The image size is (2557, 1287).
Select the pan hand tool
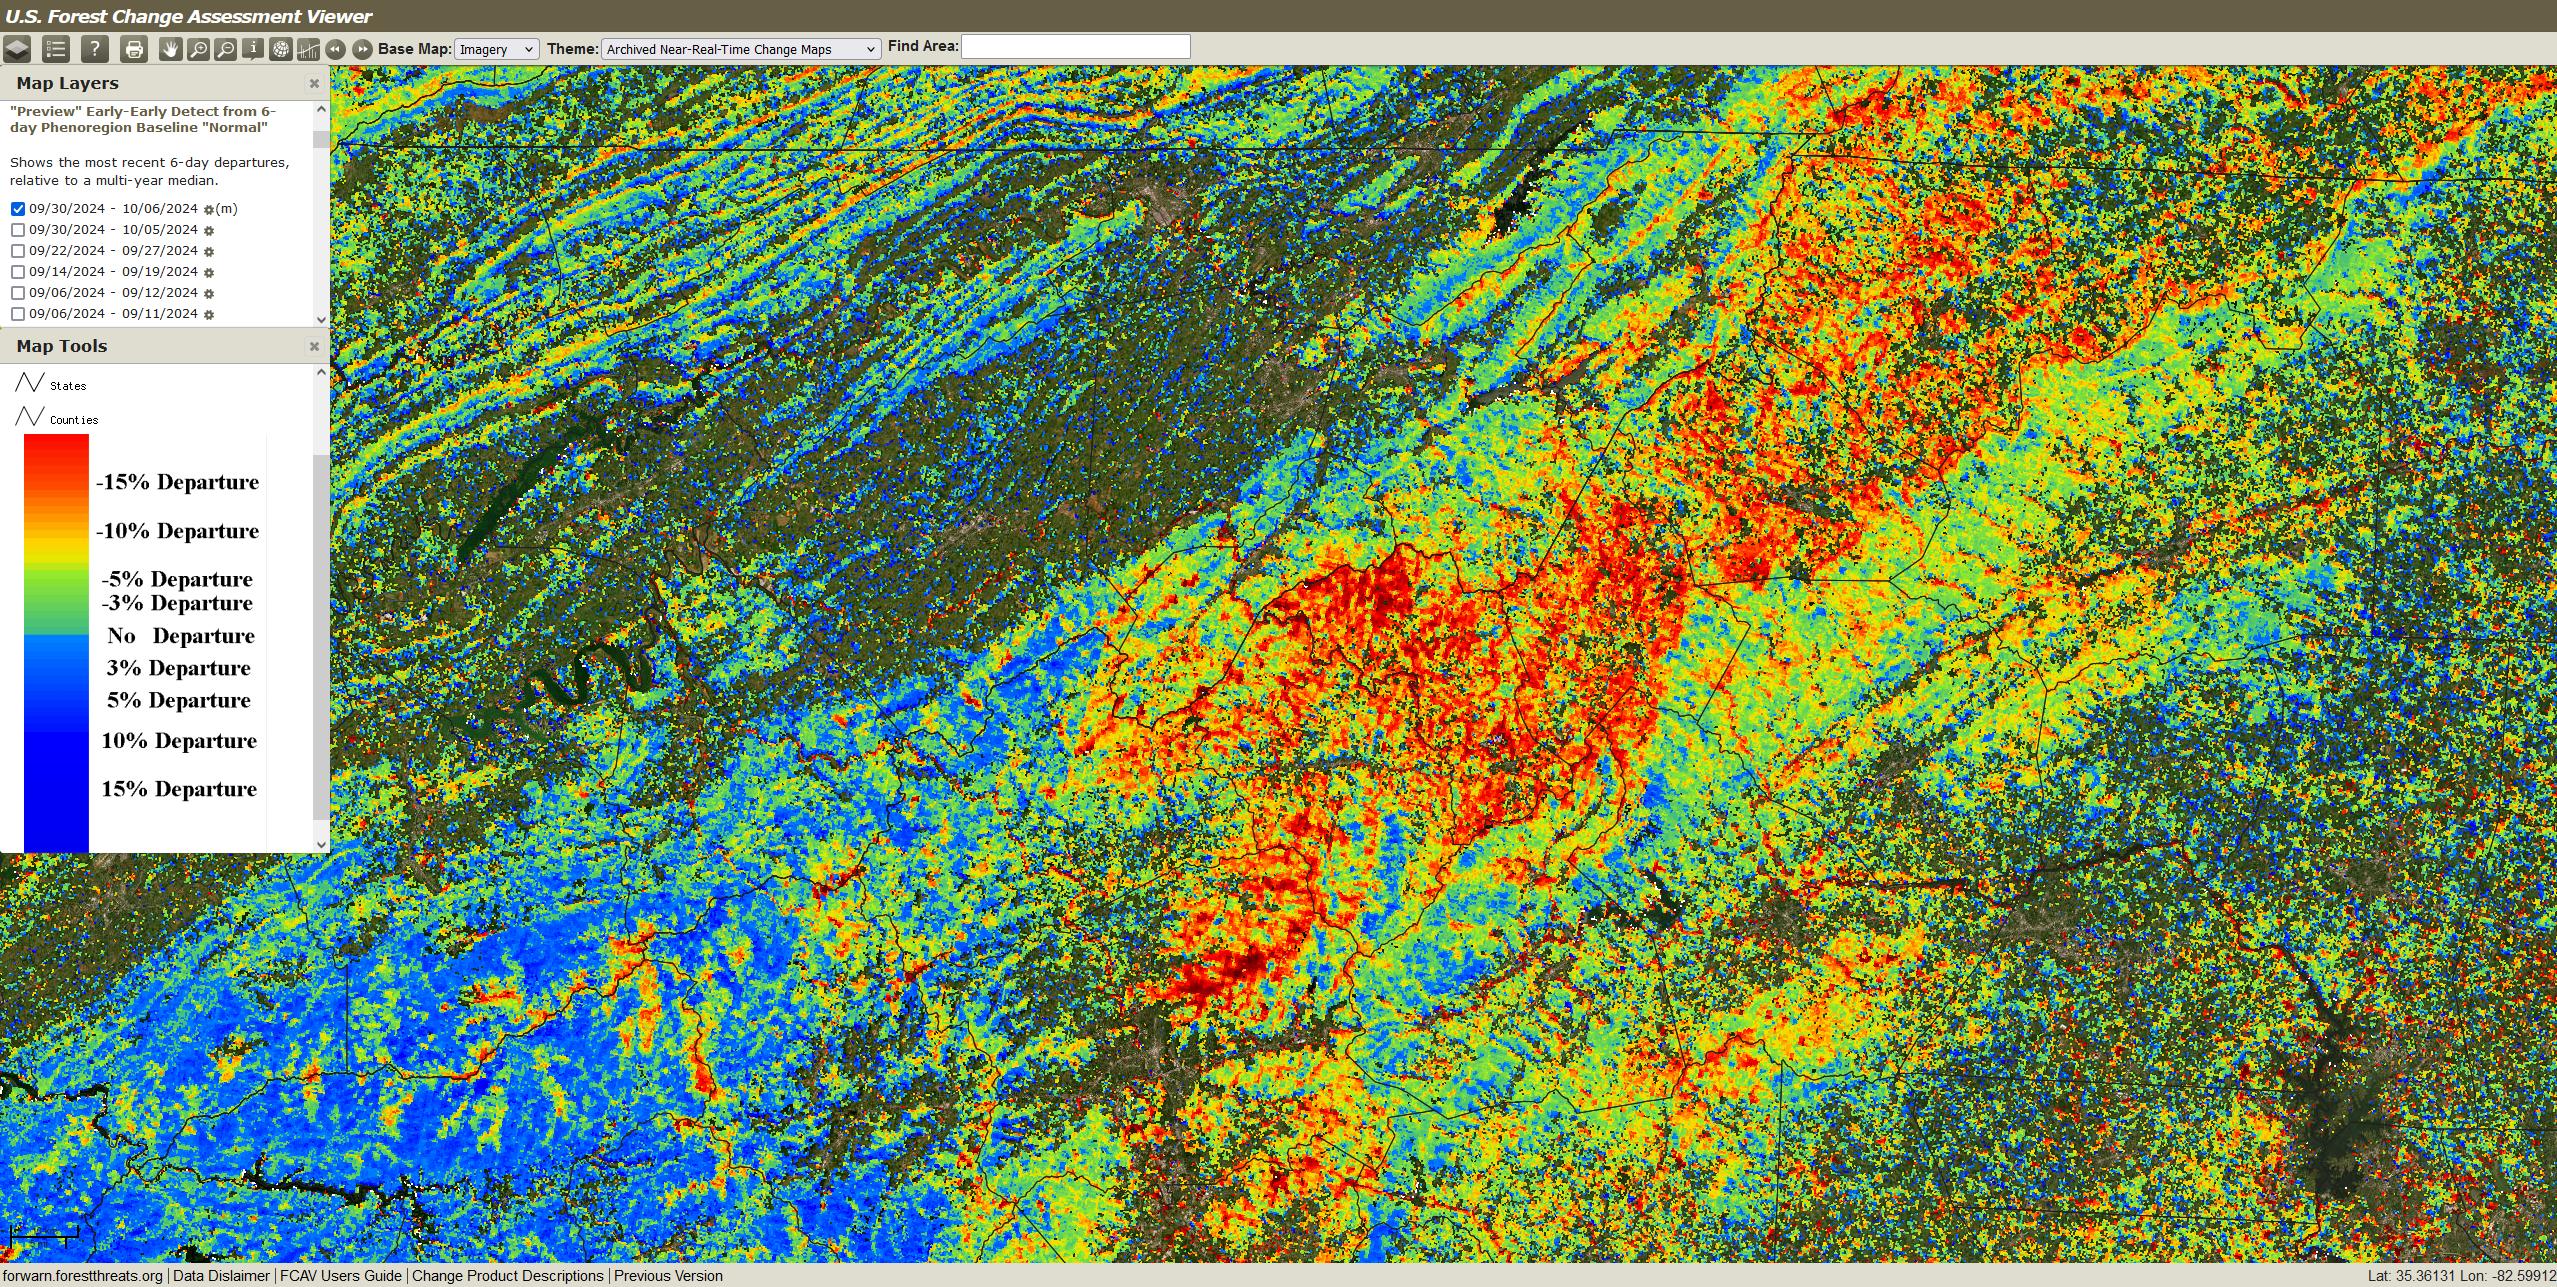(x=171, y=49)
